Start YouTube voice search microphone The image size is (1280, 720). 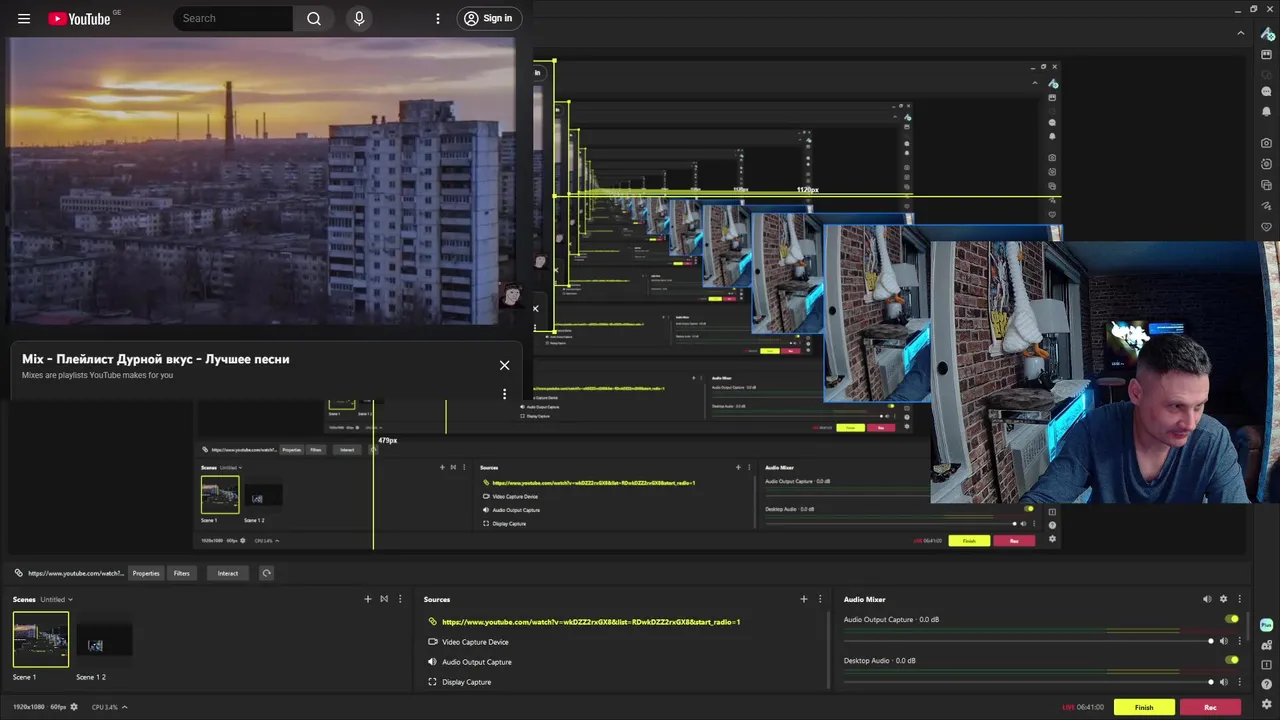point(359,18)
